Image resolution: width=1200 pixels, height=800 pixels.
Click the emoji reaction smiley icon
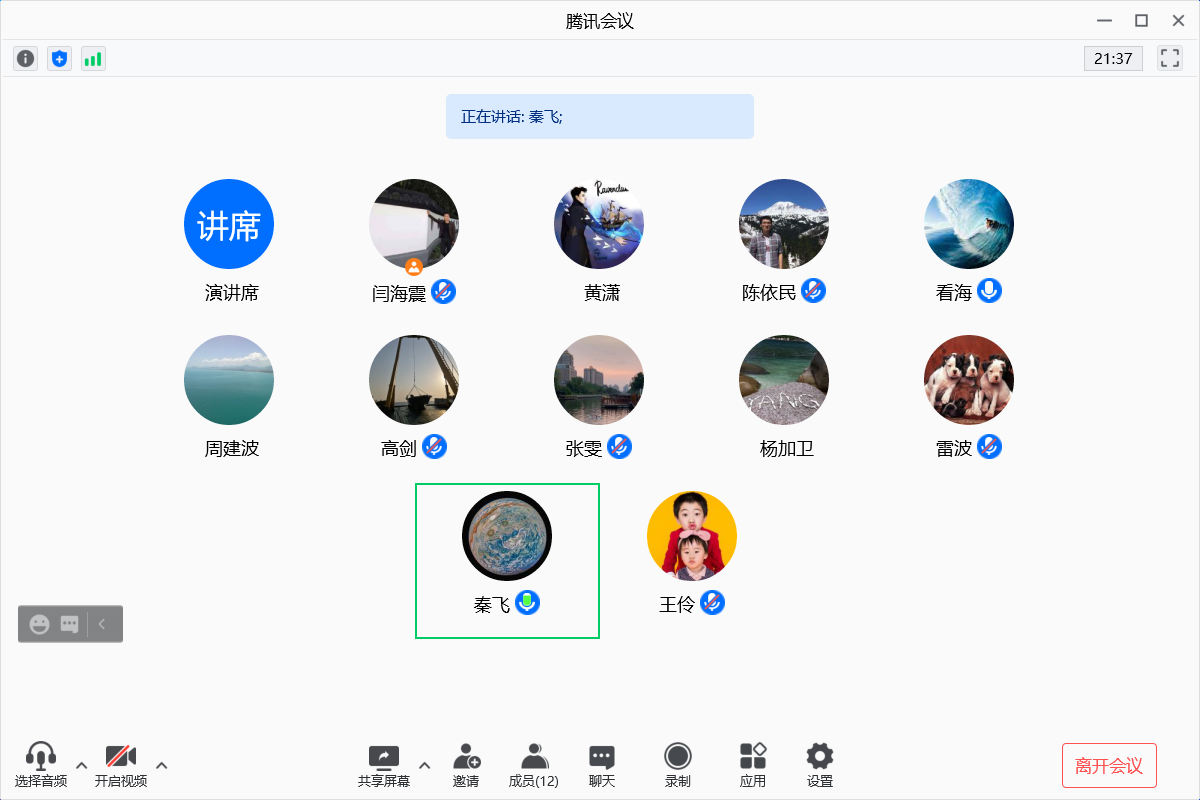click(x=40, y=624)
